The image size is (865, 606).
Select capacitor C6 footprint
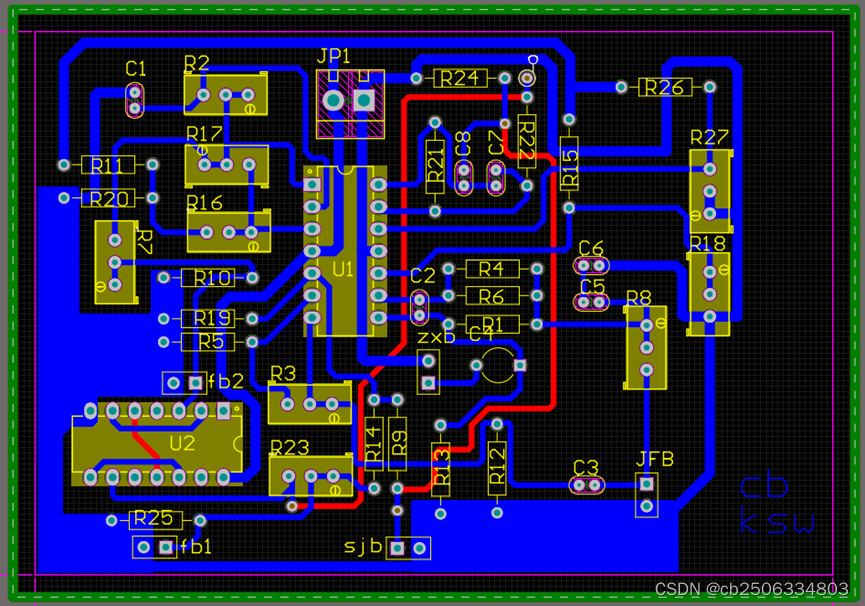(x=591, y=266)
